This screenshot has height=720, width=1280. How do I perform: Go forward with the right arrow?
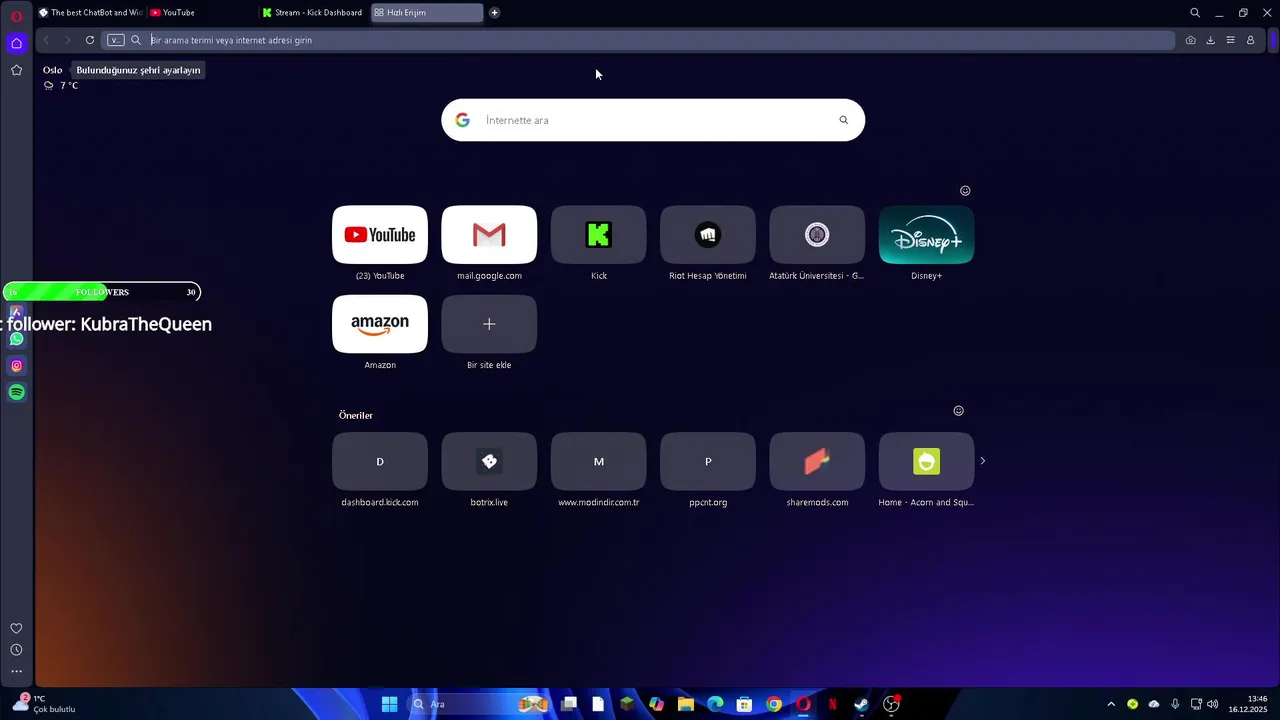pyautogui.click(x=68, y=40)
